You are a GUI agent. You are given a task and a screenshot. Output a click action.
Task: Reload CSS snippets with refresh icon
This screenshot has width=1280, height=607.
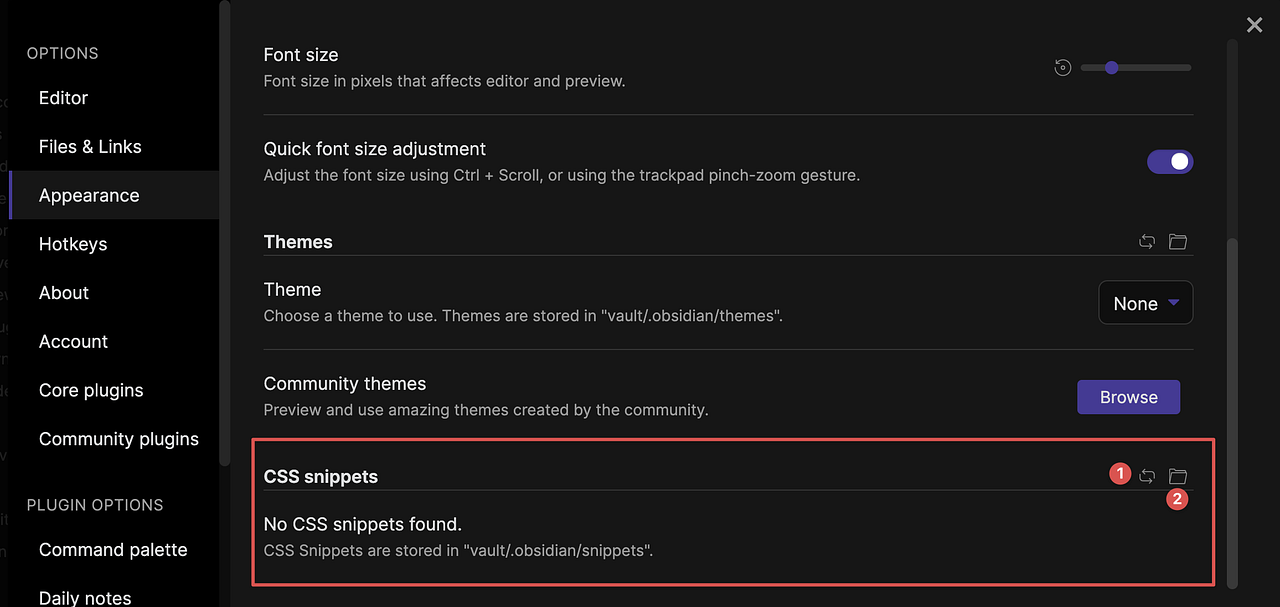click(x=1147, y=476)
